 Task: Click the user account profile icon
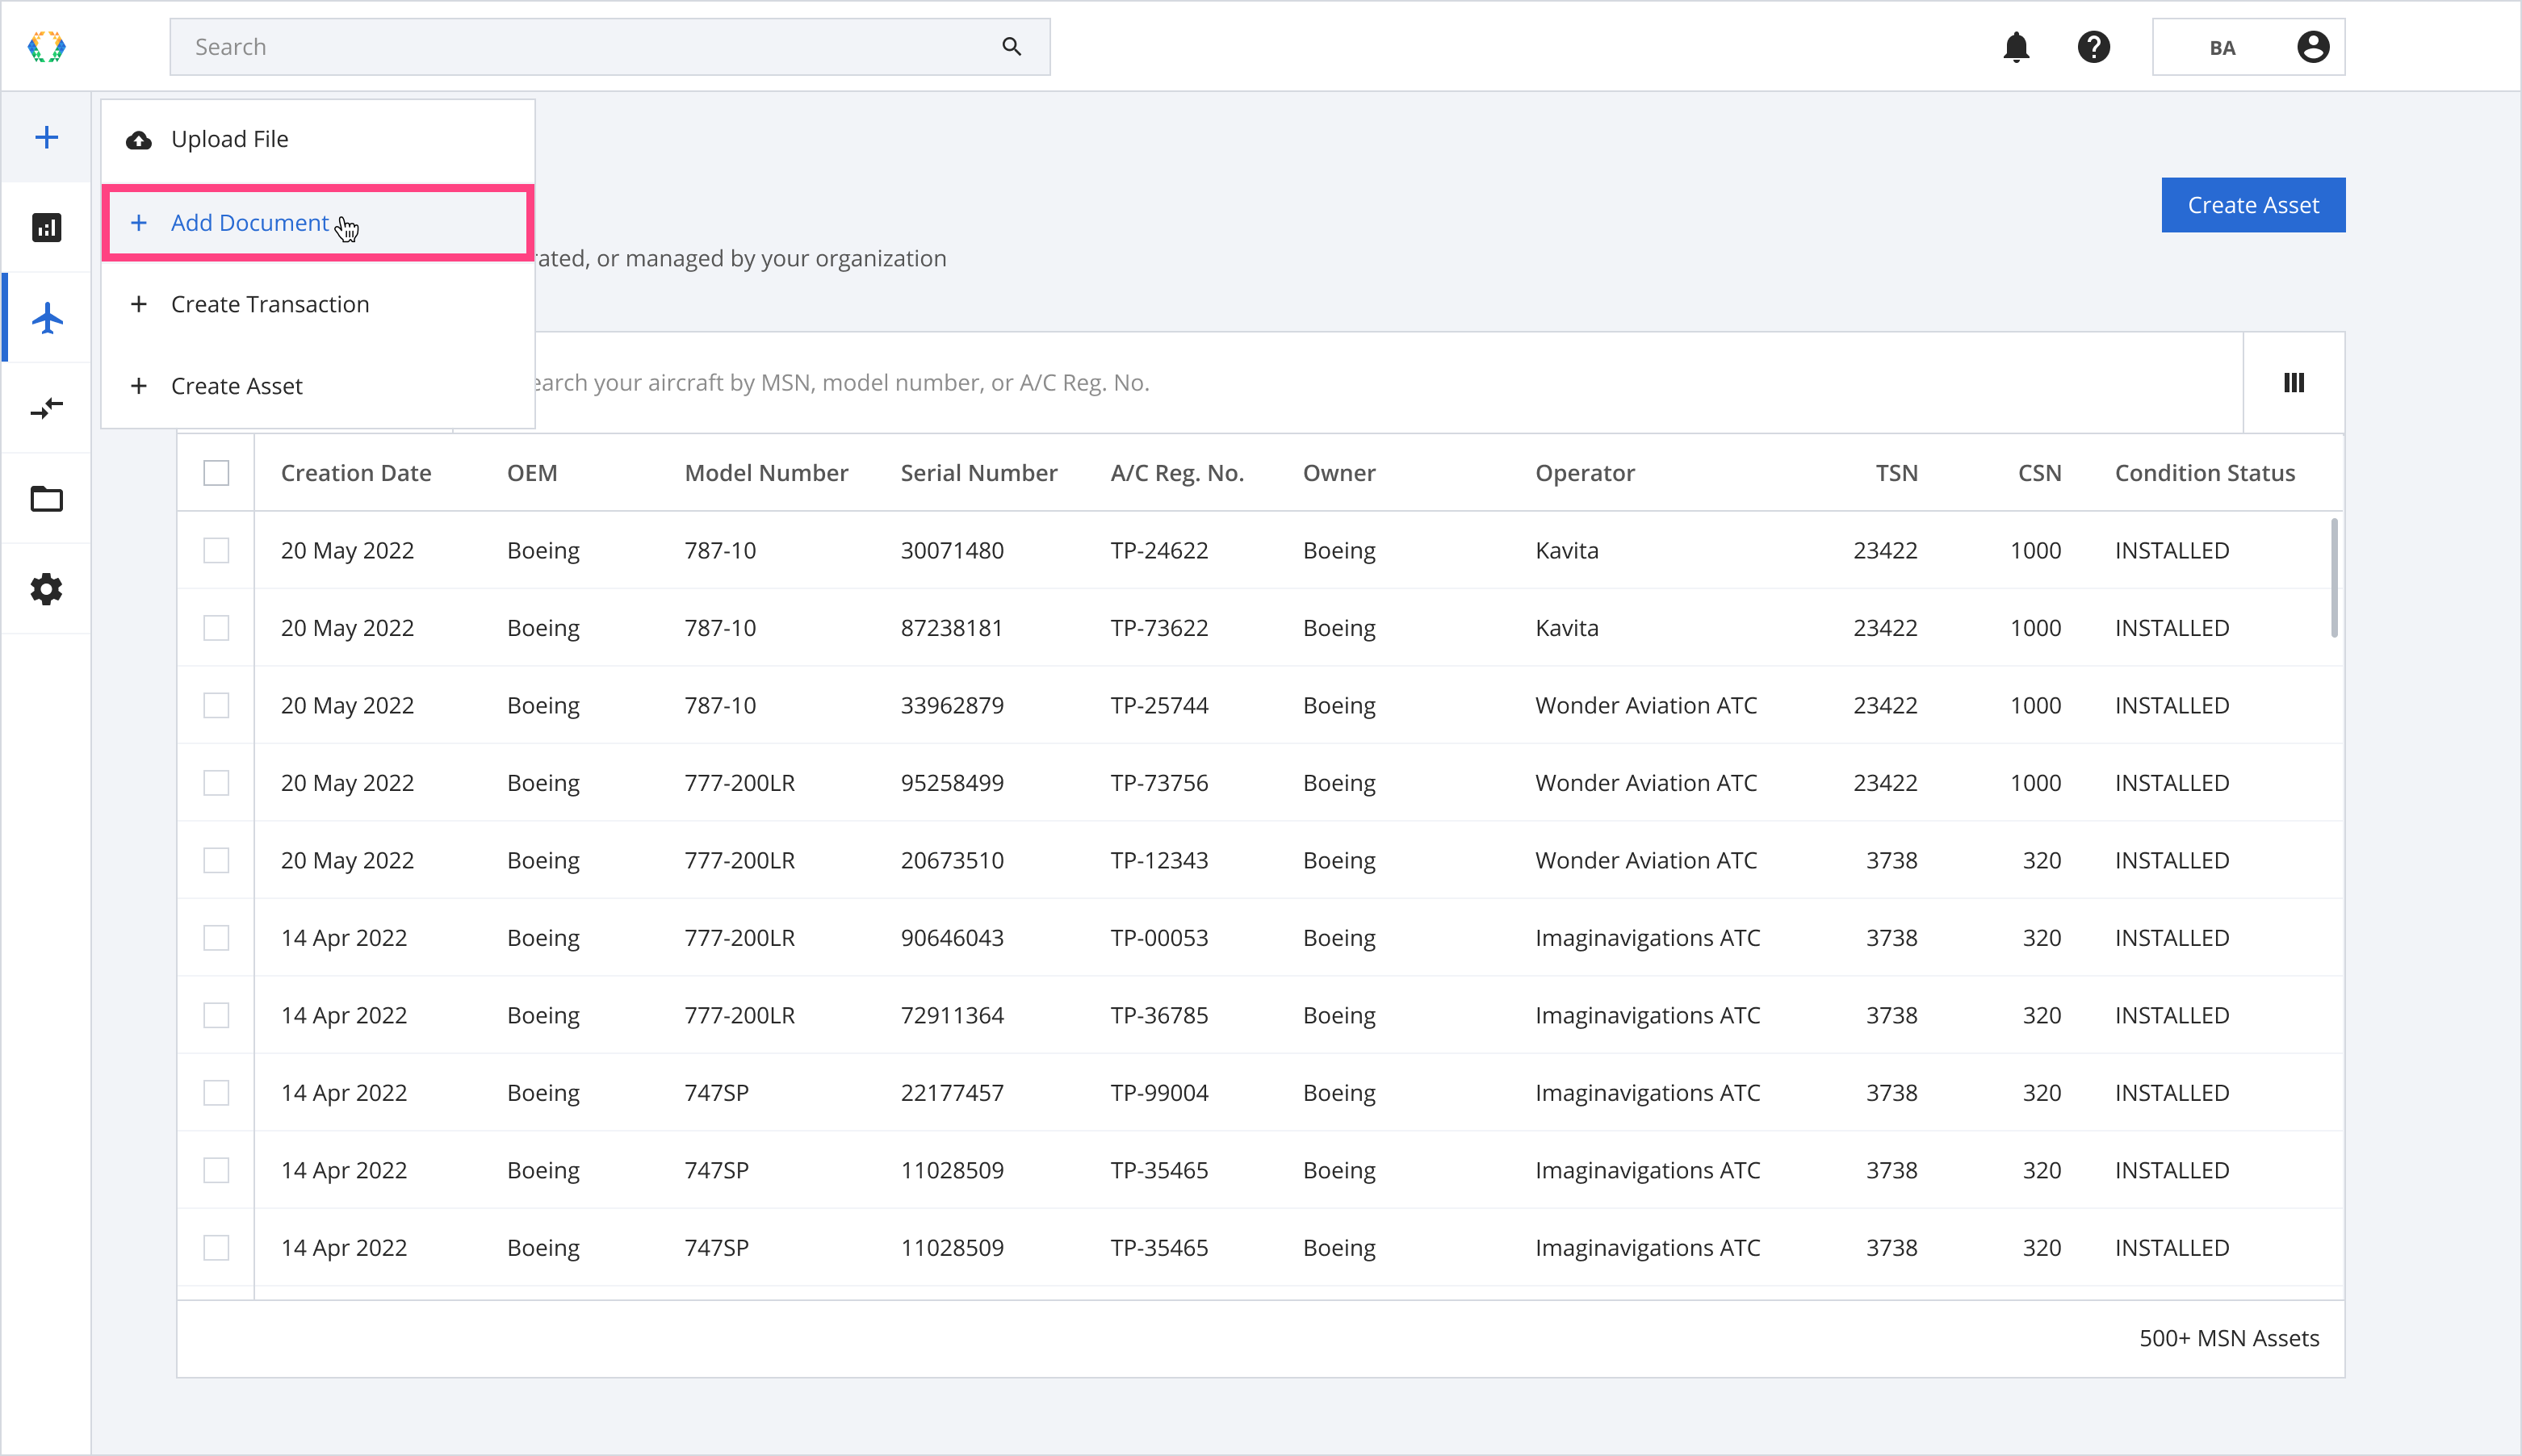coord(2314,47)
